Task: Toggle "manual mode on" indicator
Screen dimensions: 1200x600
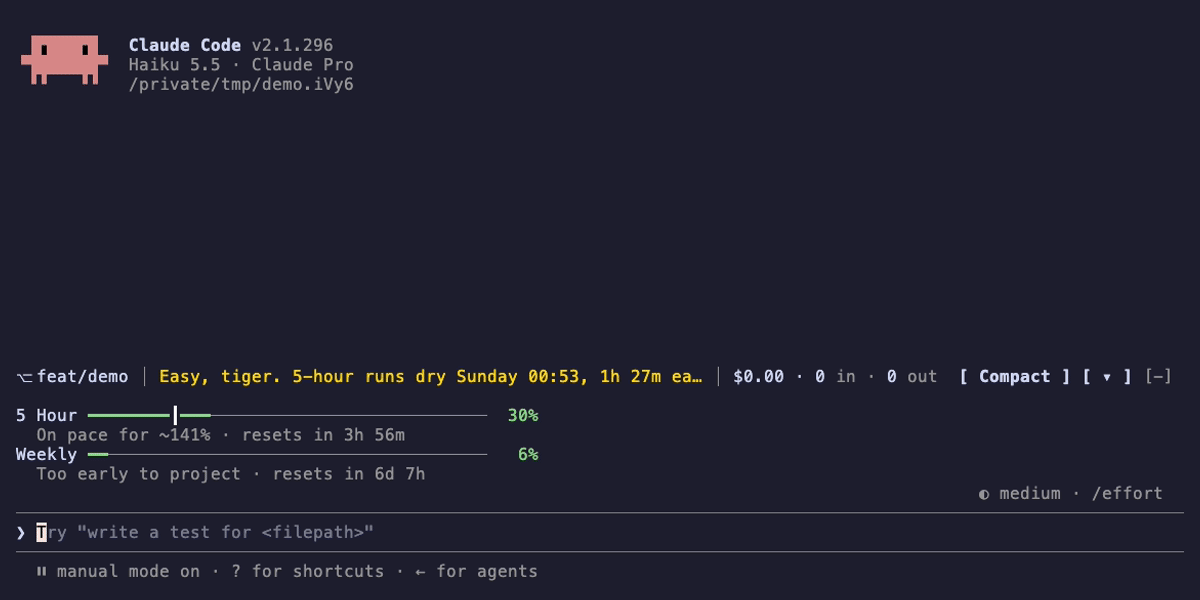Action: [128, 572]
